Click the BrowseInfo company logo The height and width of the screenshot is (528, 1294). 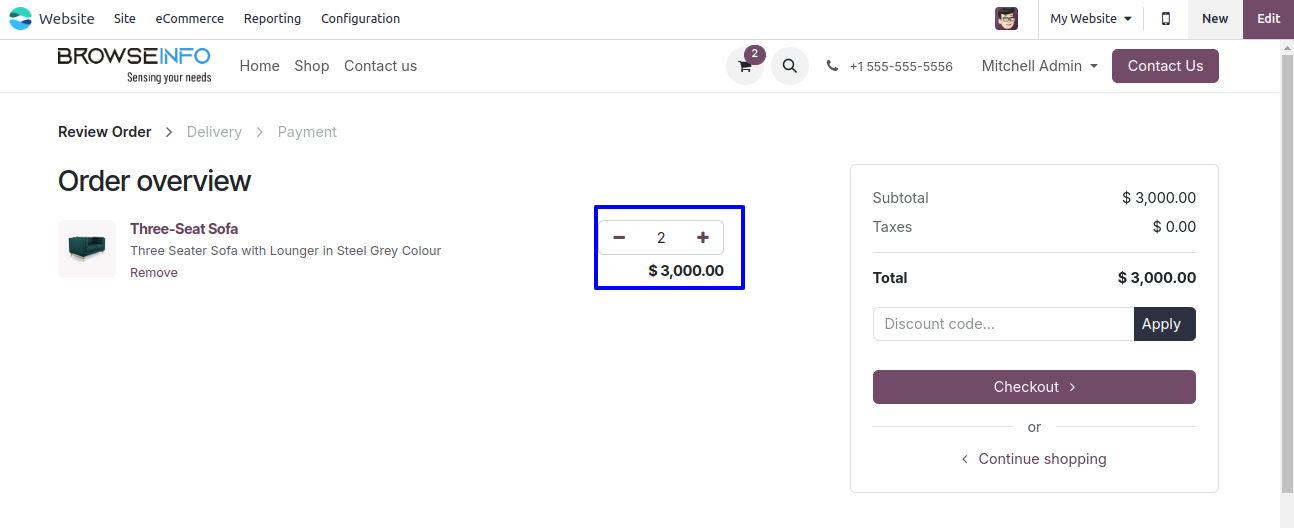click(134, 65)
